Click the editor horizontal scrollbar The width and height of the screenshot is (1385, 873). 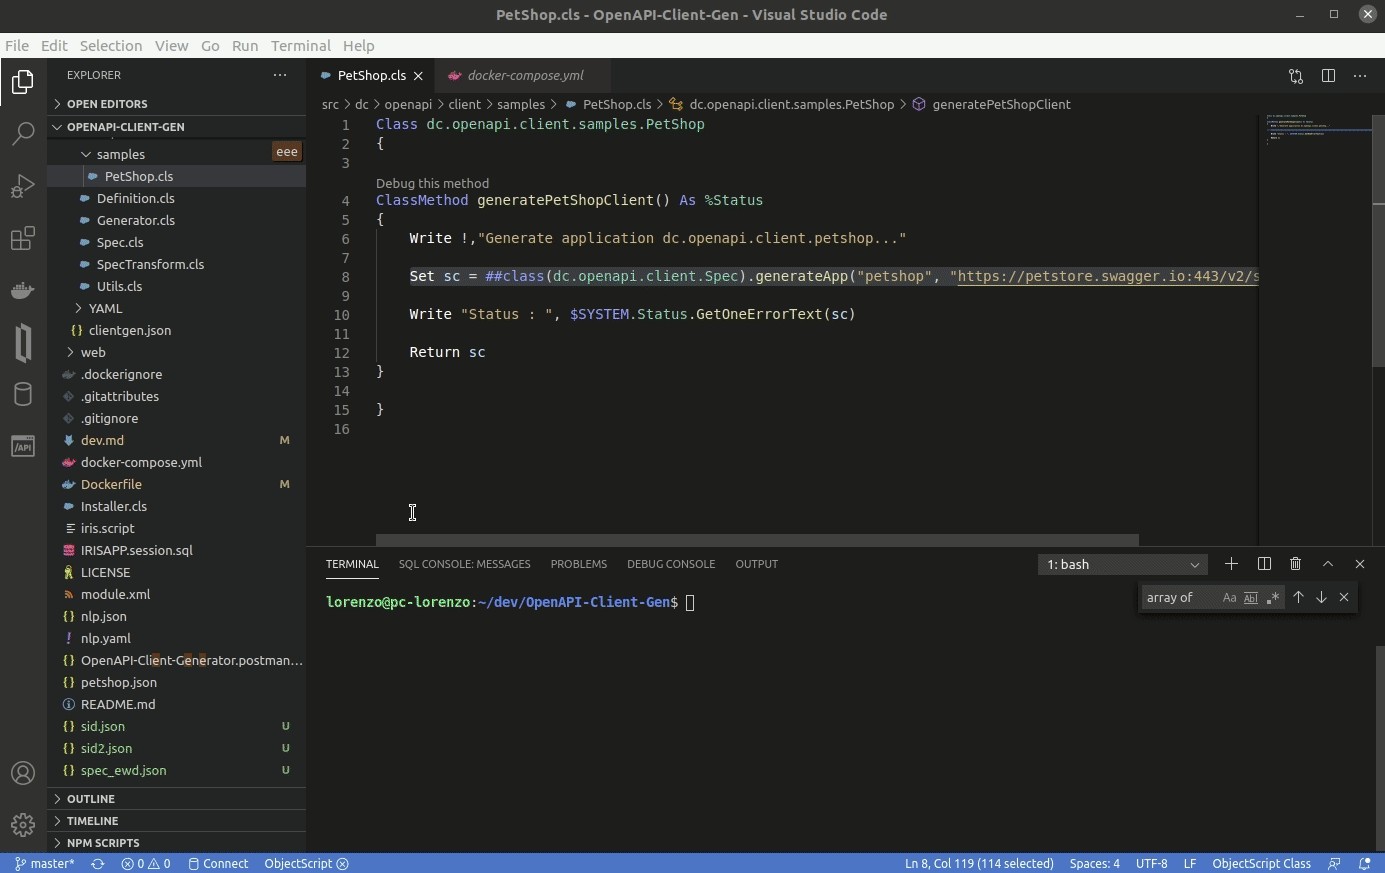(757, 540)
